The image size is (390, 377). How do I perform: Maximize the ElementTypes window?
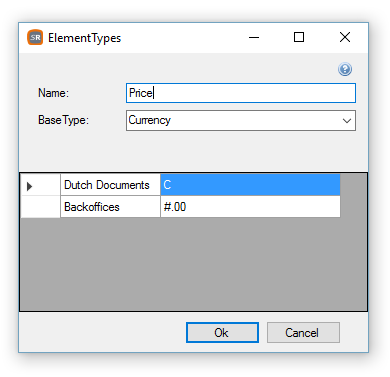click(x=299, y=37)
